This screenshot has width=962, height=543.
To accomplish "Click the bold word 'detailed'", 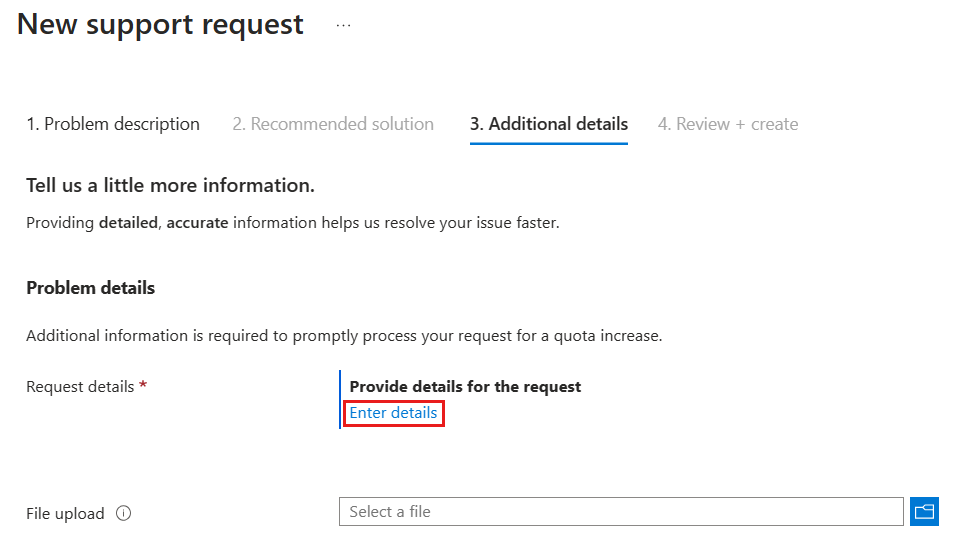I will click(x=128, y=222).
